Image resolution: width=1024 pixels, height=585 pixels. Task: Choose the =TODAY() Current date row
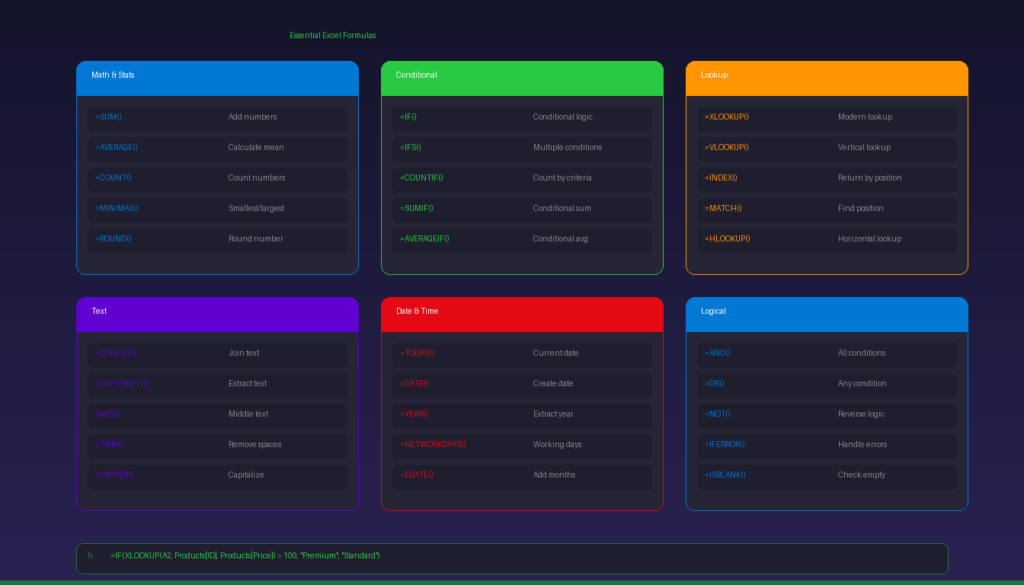pos(521,353)
